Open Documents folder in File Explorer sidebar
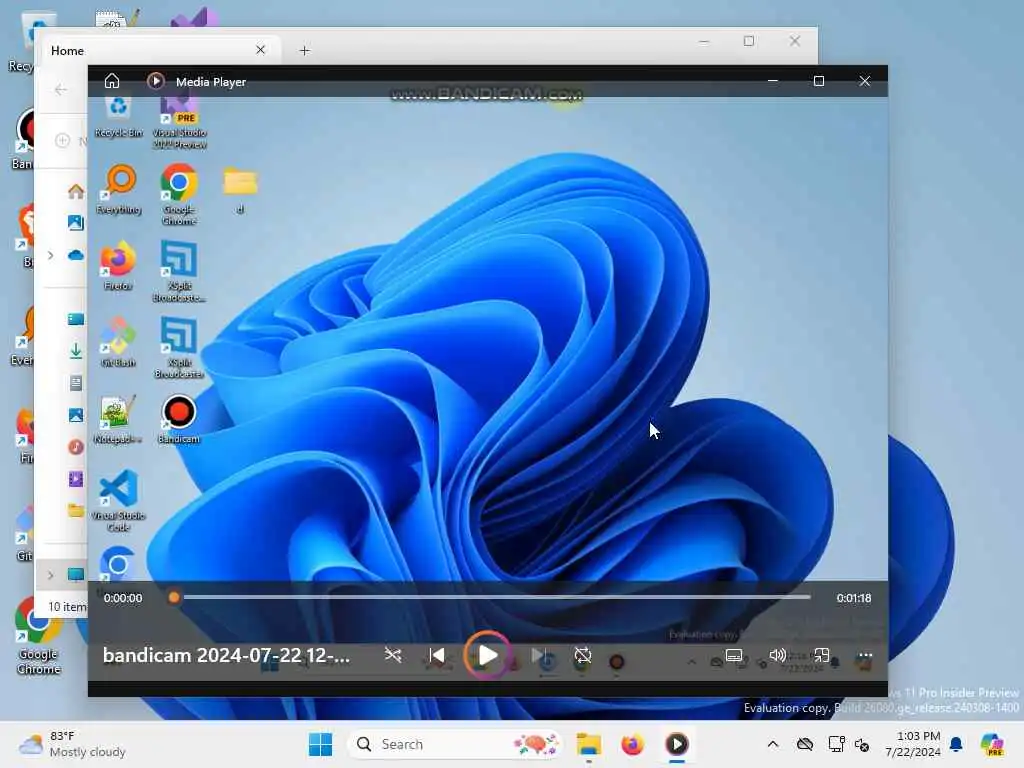Screen dimensions: 1024x768 [76, 383]
